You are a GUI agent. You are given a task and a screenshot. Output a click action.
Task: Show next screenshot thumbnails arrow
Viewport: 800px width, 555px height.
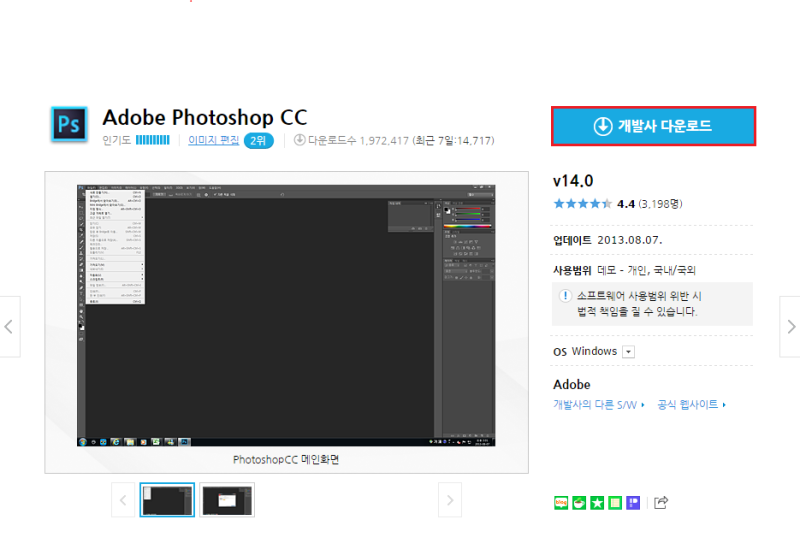pyautogui.click(x=450, y=500)
